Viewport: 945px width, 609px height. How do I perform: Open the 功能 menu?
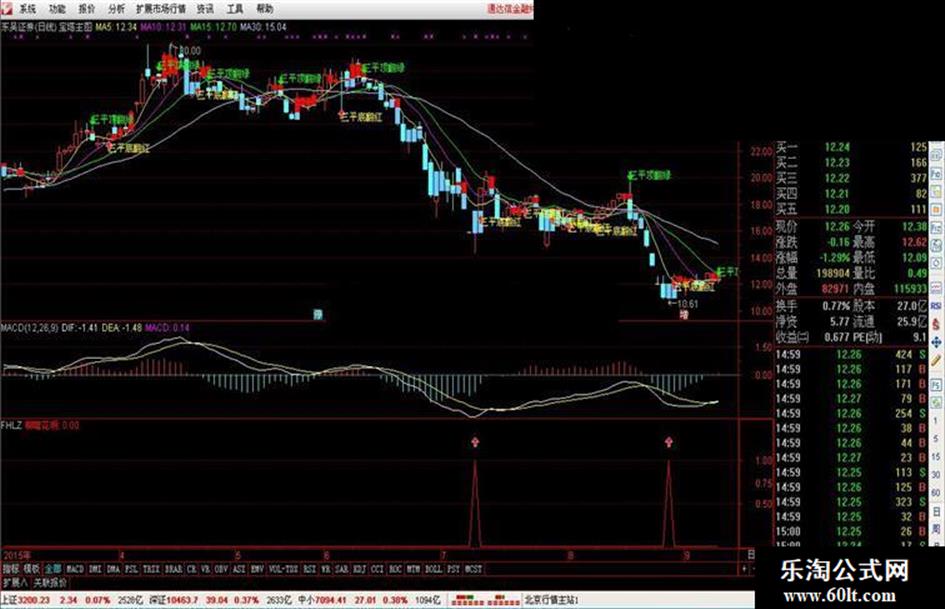(57, 8)
